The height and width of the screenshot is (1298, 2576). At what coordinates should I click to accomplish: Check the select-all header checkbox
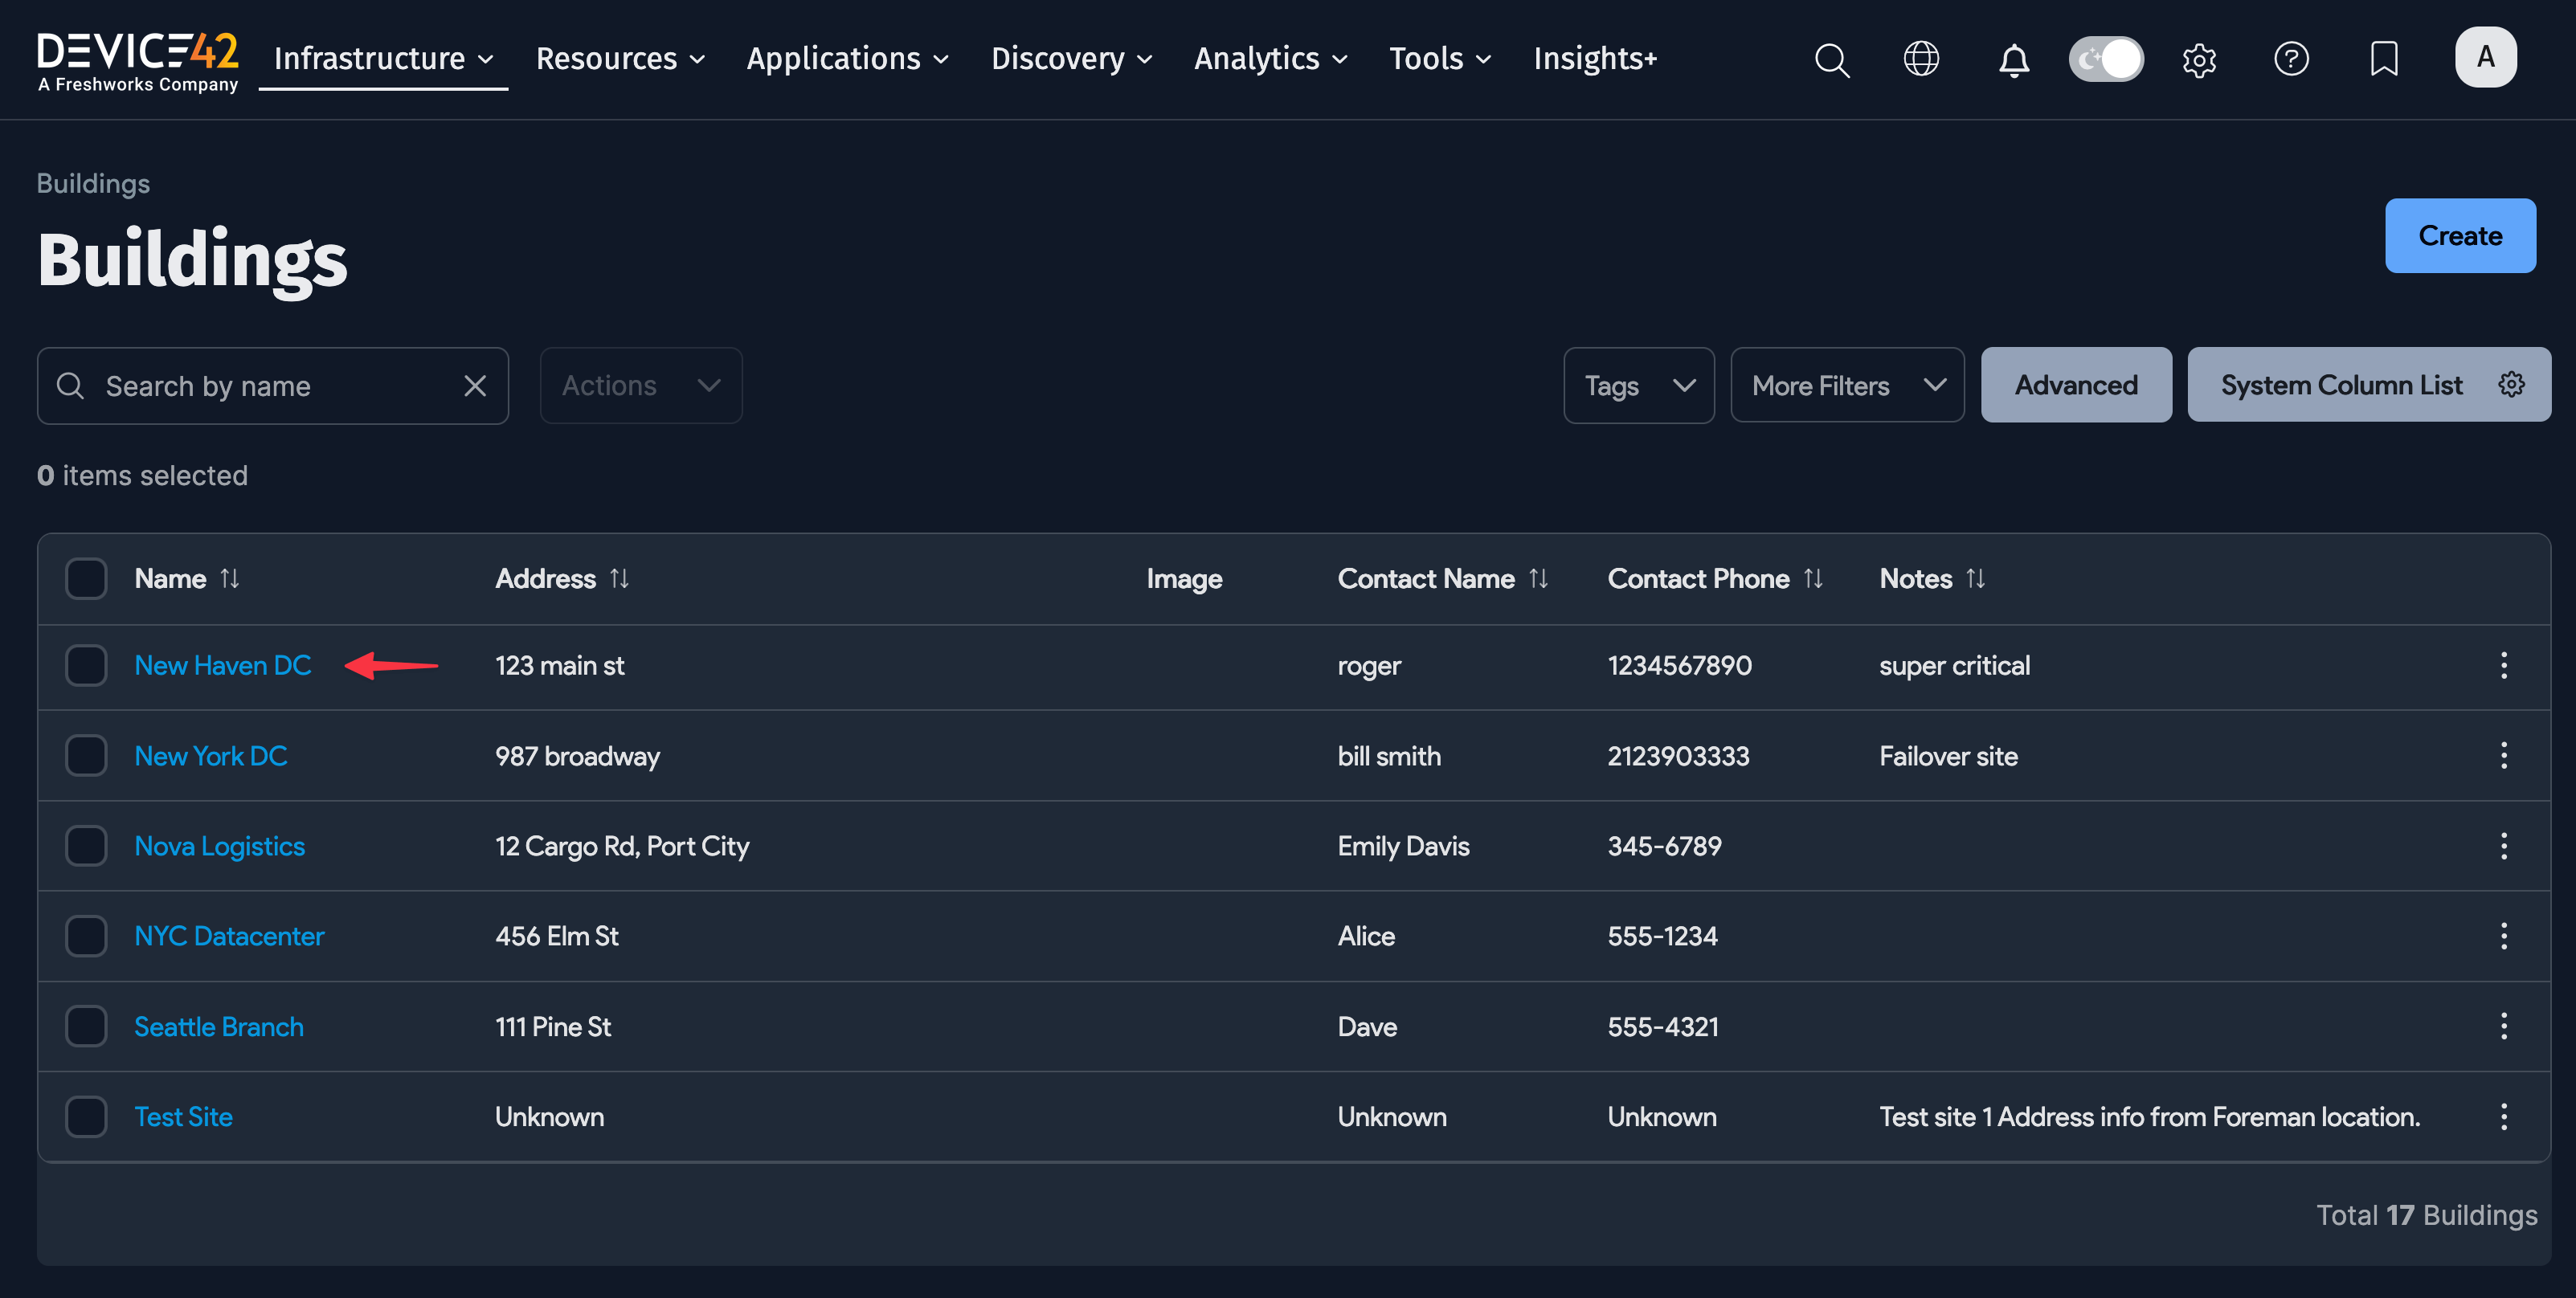(x=86, y=578)
